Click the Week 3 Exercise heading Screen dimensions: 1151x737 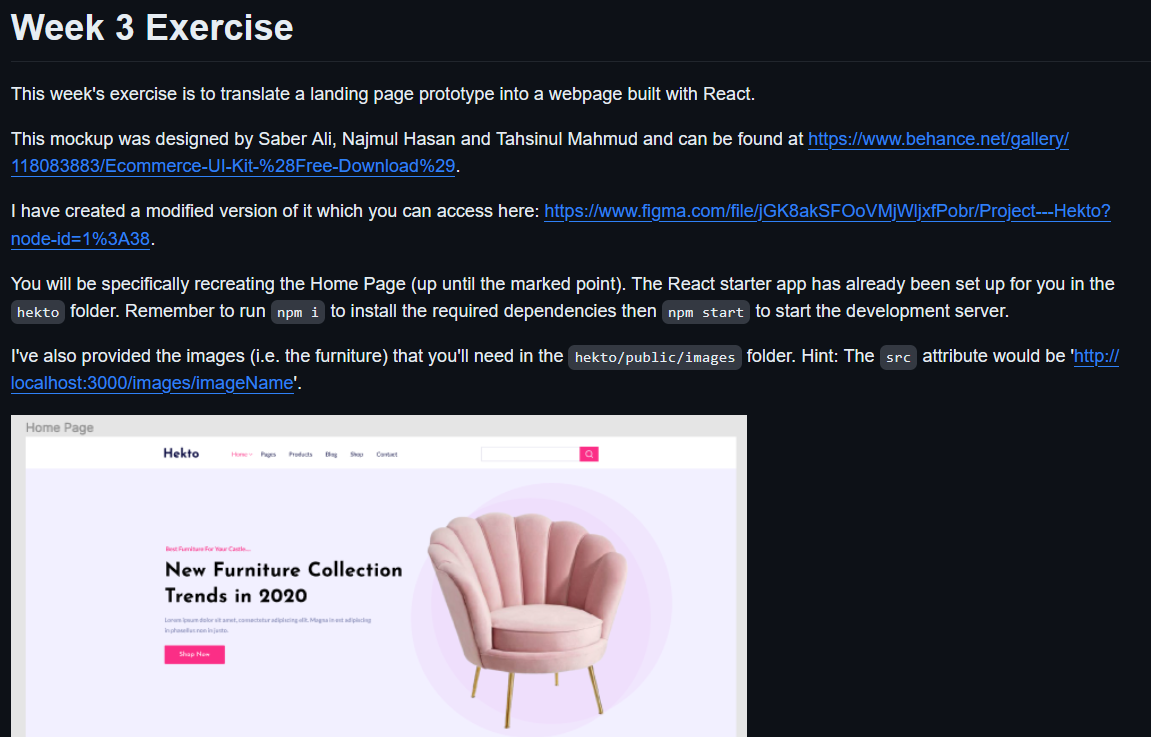pos(152,28)
